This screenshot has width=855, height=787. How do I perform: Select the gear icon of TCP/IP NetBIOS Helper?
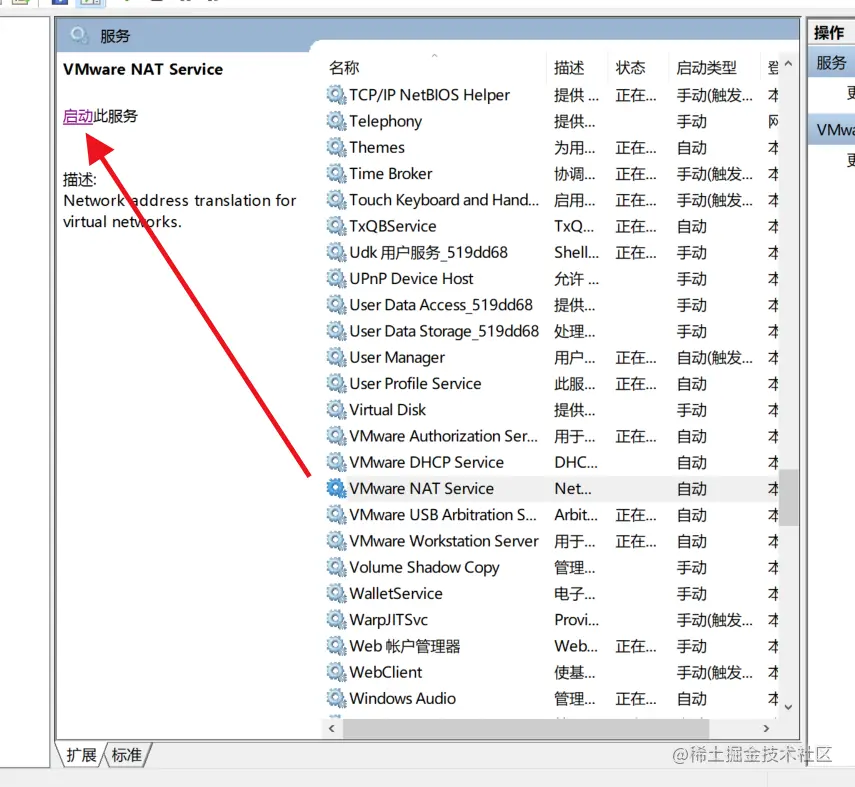(x=336, y=95)
